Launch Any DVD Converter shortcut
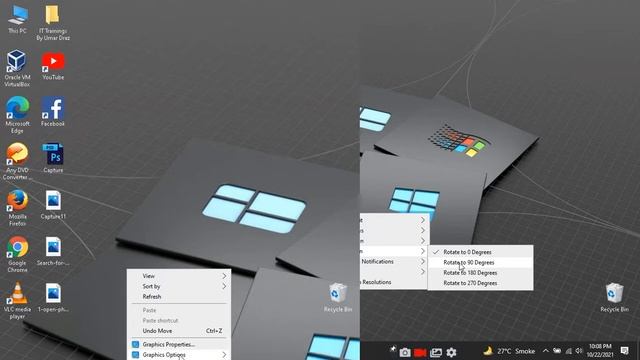 tap(17, 161)
